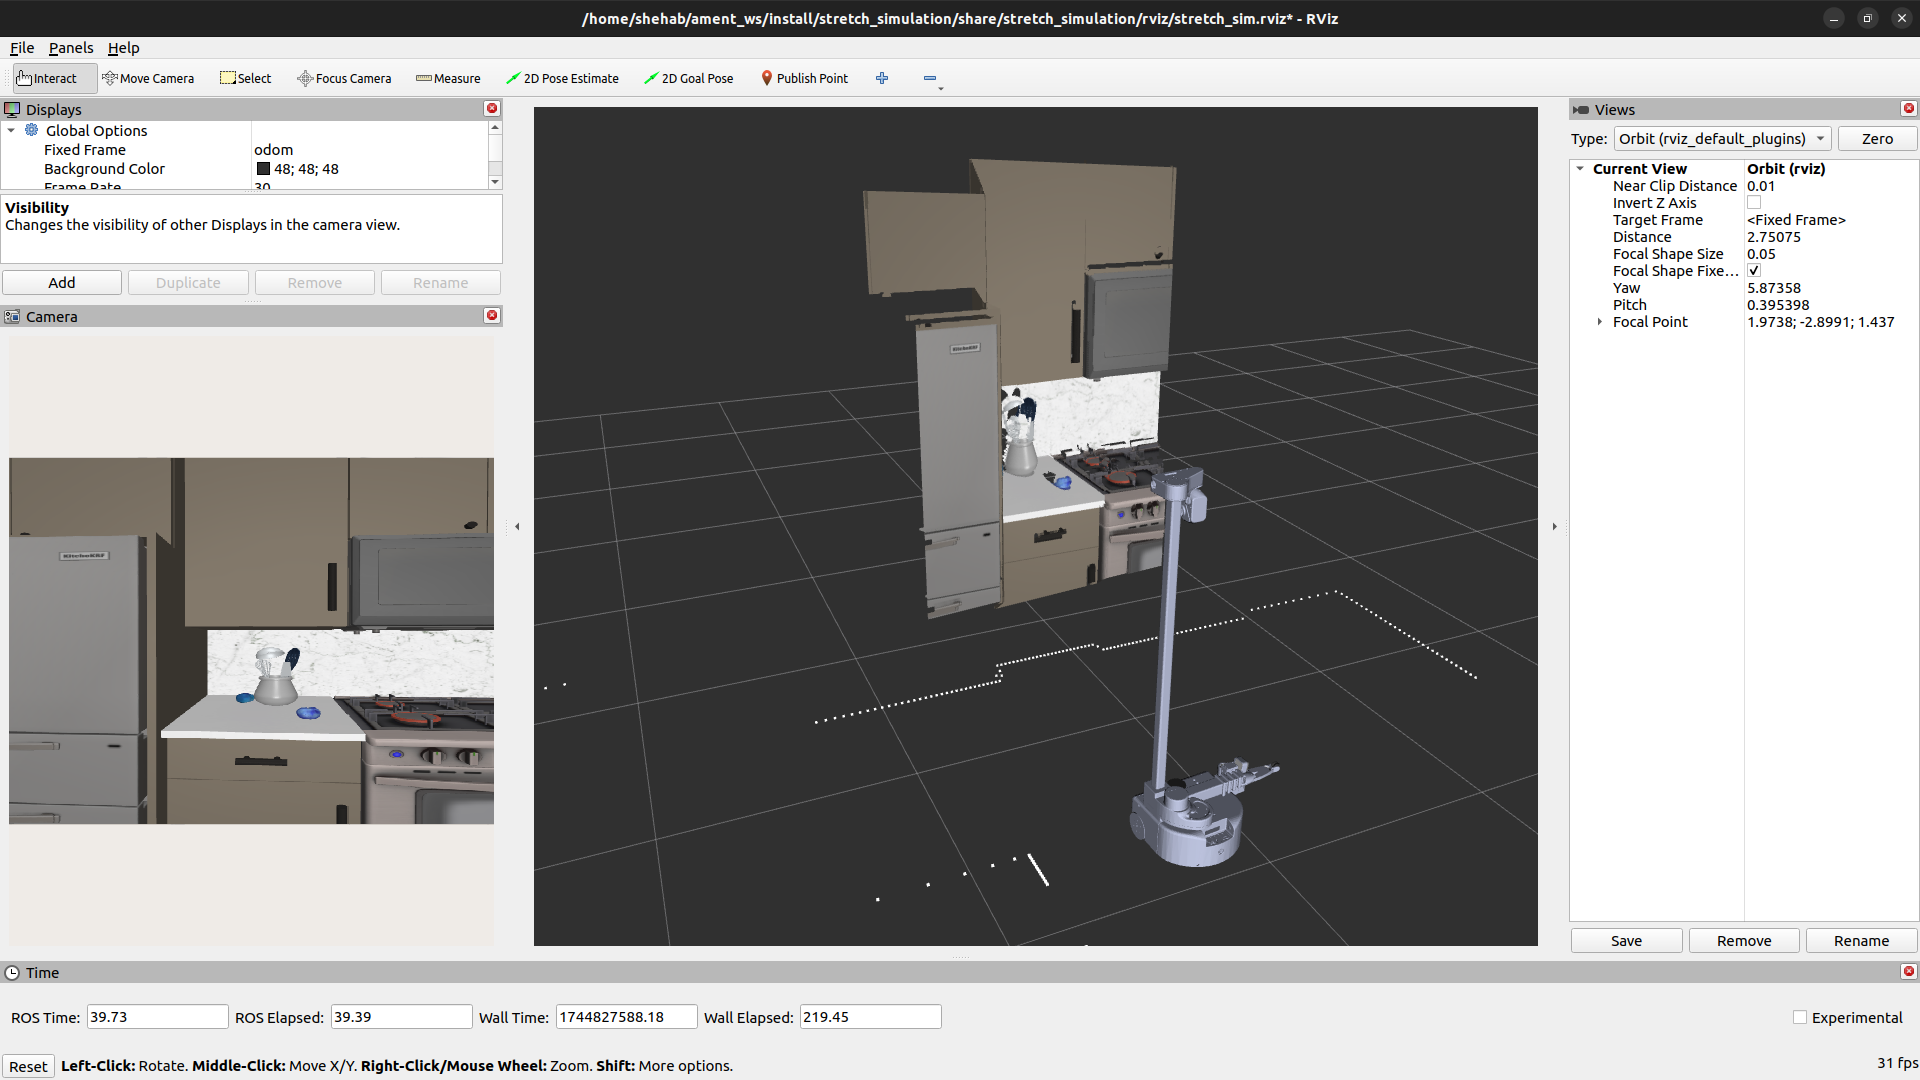Enable the Invert Z Axis checkbox
The width and height of the screenshot is (1920, 1080).
[x=1754, y=203]
